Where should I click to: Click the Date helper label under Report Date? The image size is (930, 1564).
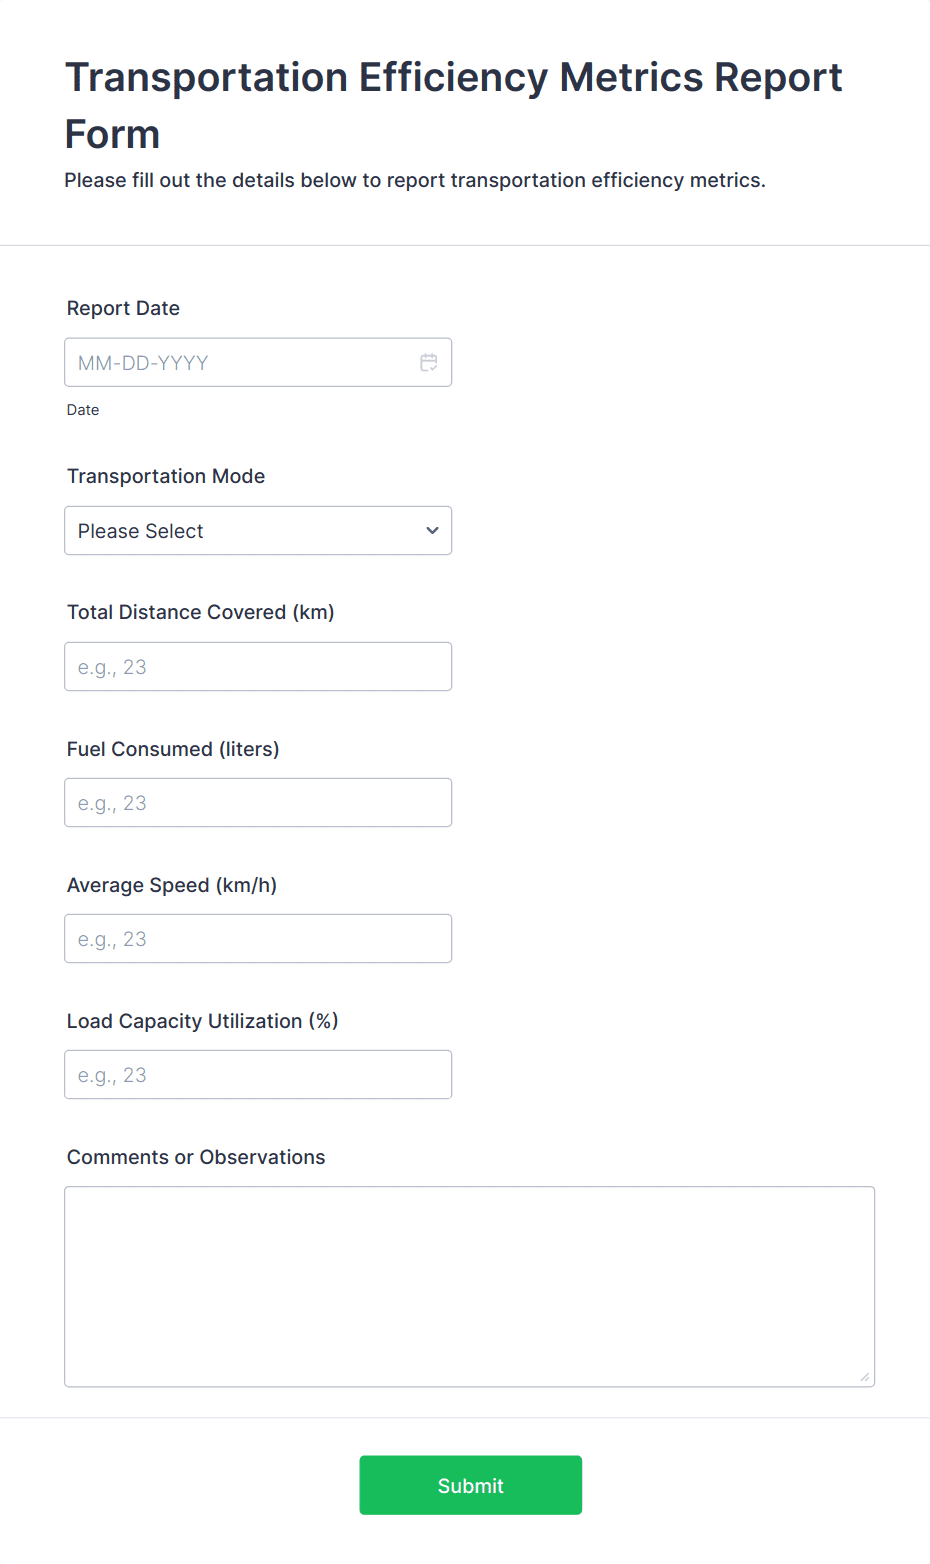[x=83, y=409]
